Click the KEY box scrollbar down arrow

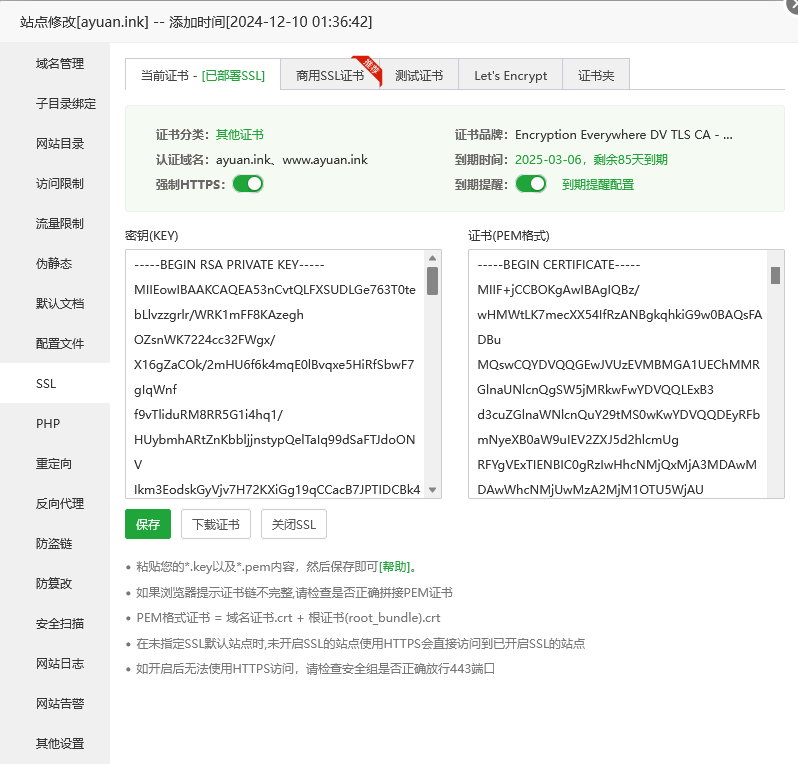click(x=433, y=490)
